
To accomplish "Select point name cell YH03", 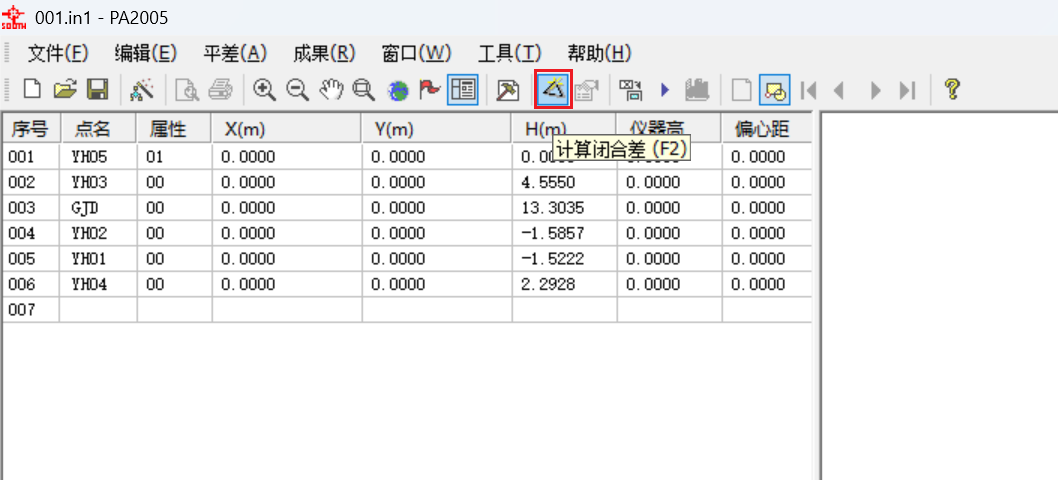I will (99, 182).
